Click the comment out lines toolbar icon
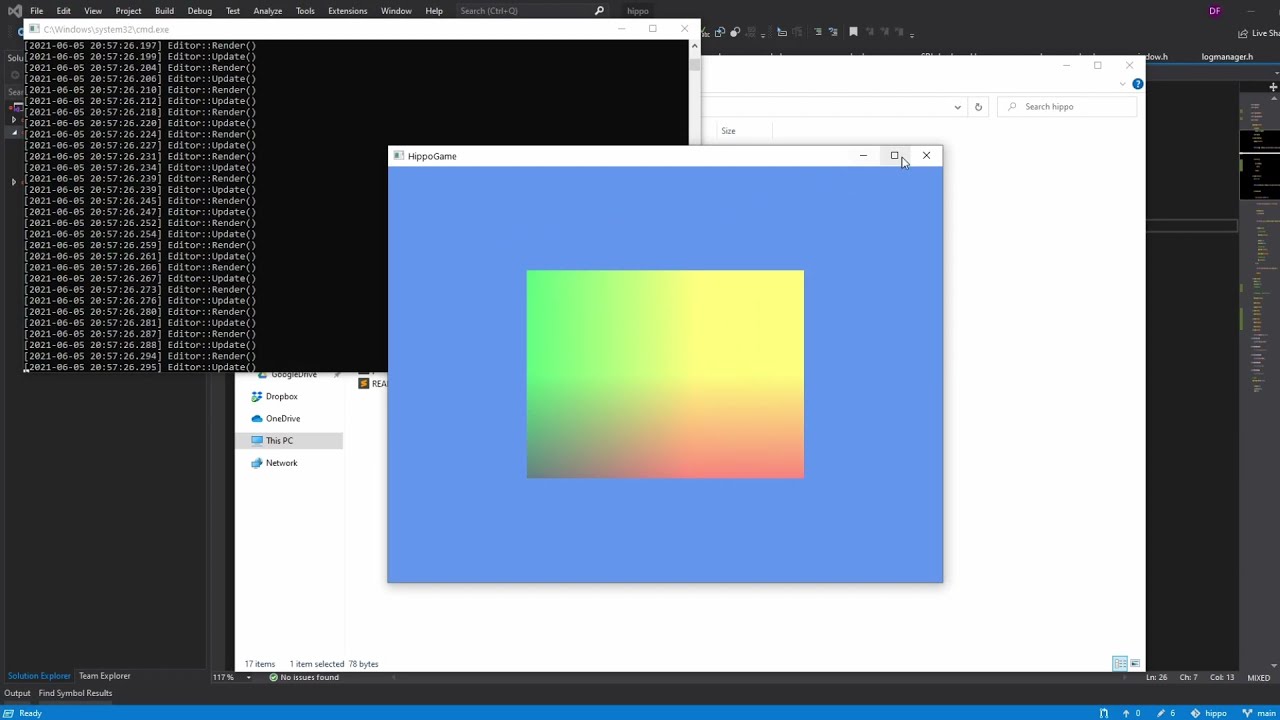Screen dimensions: 1280x720 [x=817, y=32]
